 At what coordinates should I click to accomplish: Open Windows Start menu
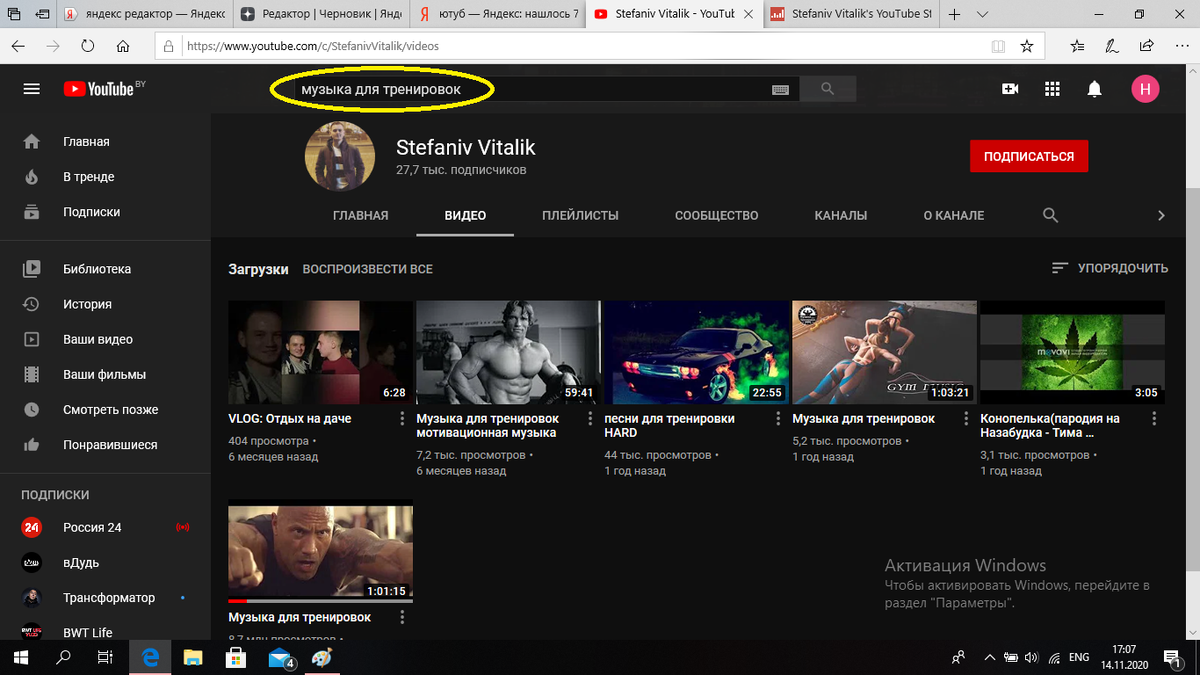point(20,658)
